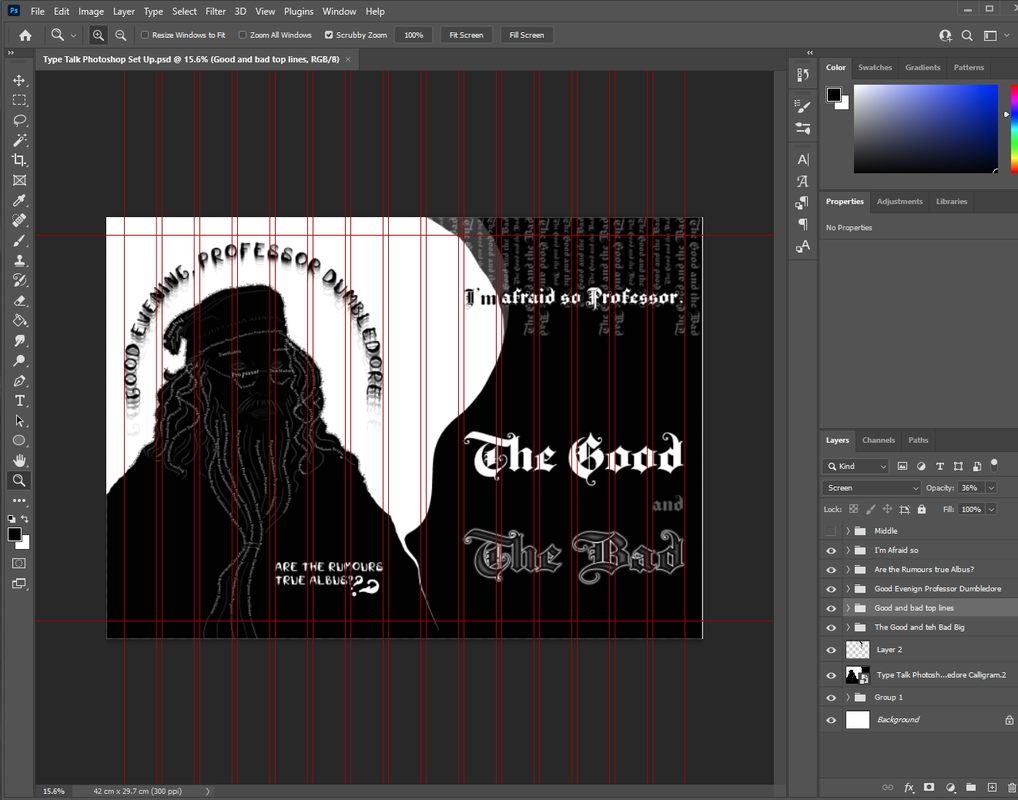
Task: Choose the Pen tool
Action: pyautogui.click(x=19, y=381)
